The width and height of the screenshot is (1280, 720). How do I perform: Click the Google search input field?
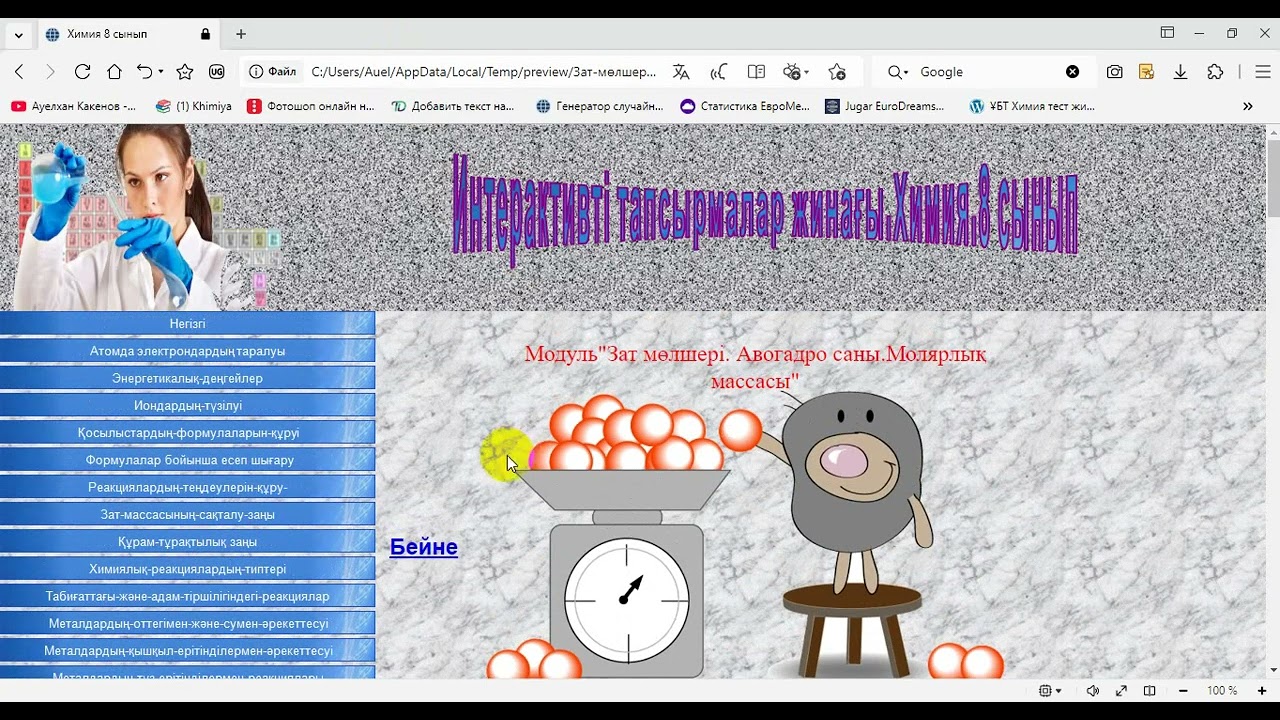pyautogui.click(x=988, y=72)
